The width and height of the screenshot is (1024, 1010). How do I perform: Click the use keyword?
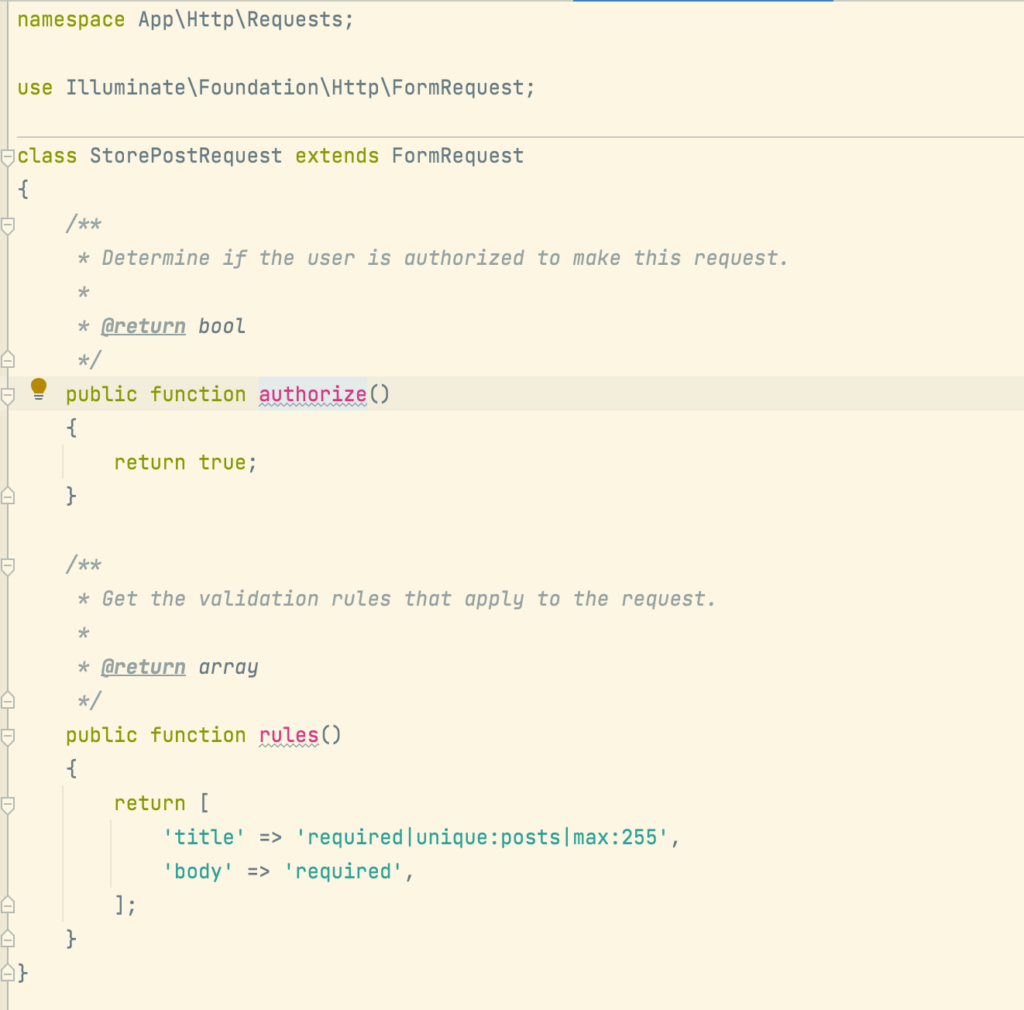point(35,87)
